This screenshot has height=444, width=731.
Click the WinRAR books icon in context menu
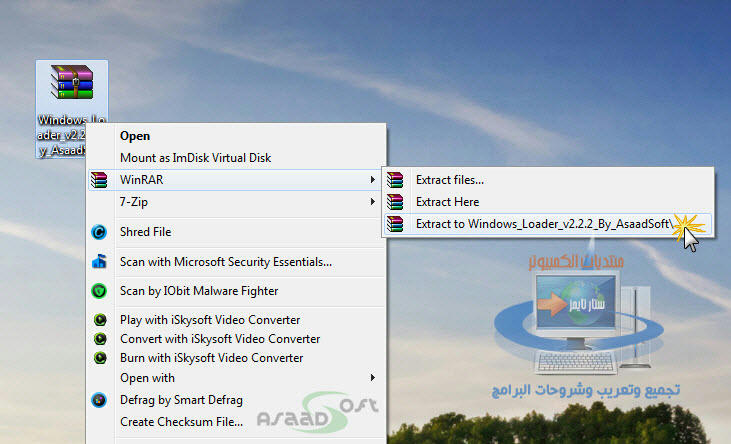tap(99, 180)
